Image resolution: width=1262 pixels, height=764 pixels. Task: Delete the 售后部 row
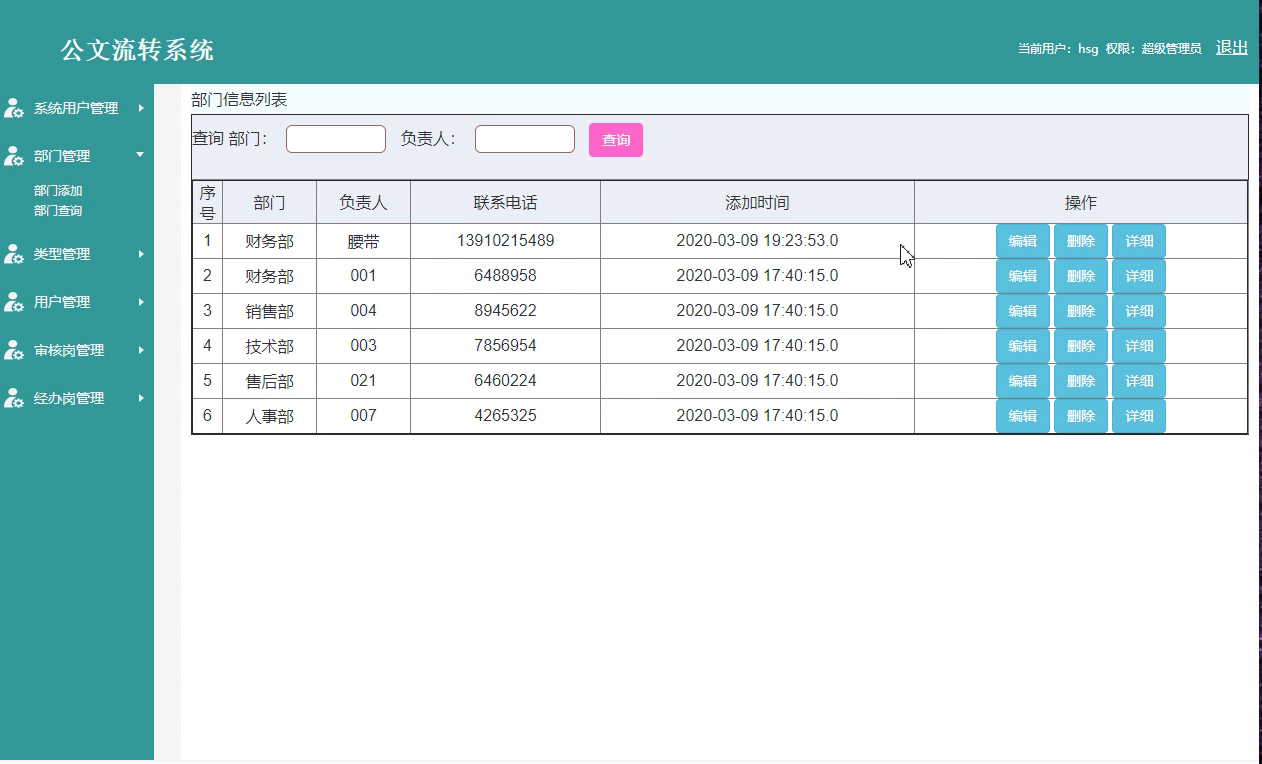(x=1081, y=381)
